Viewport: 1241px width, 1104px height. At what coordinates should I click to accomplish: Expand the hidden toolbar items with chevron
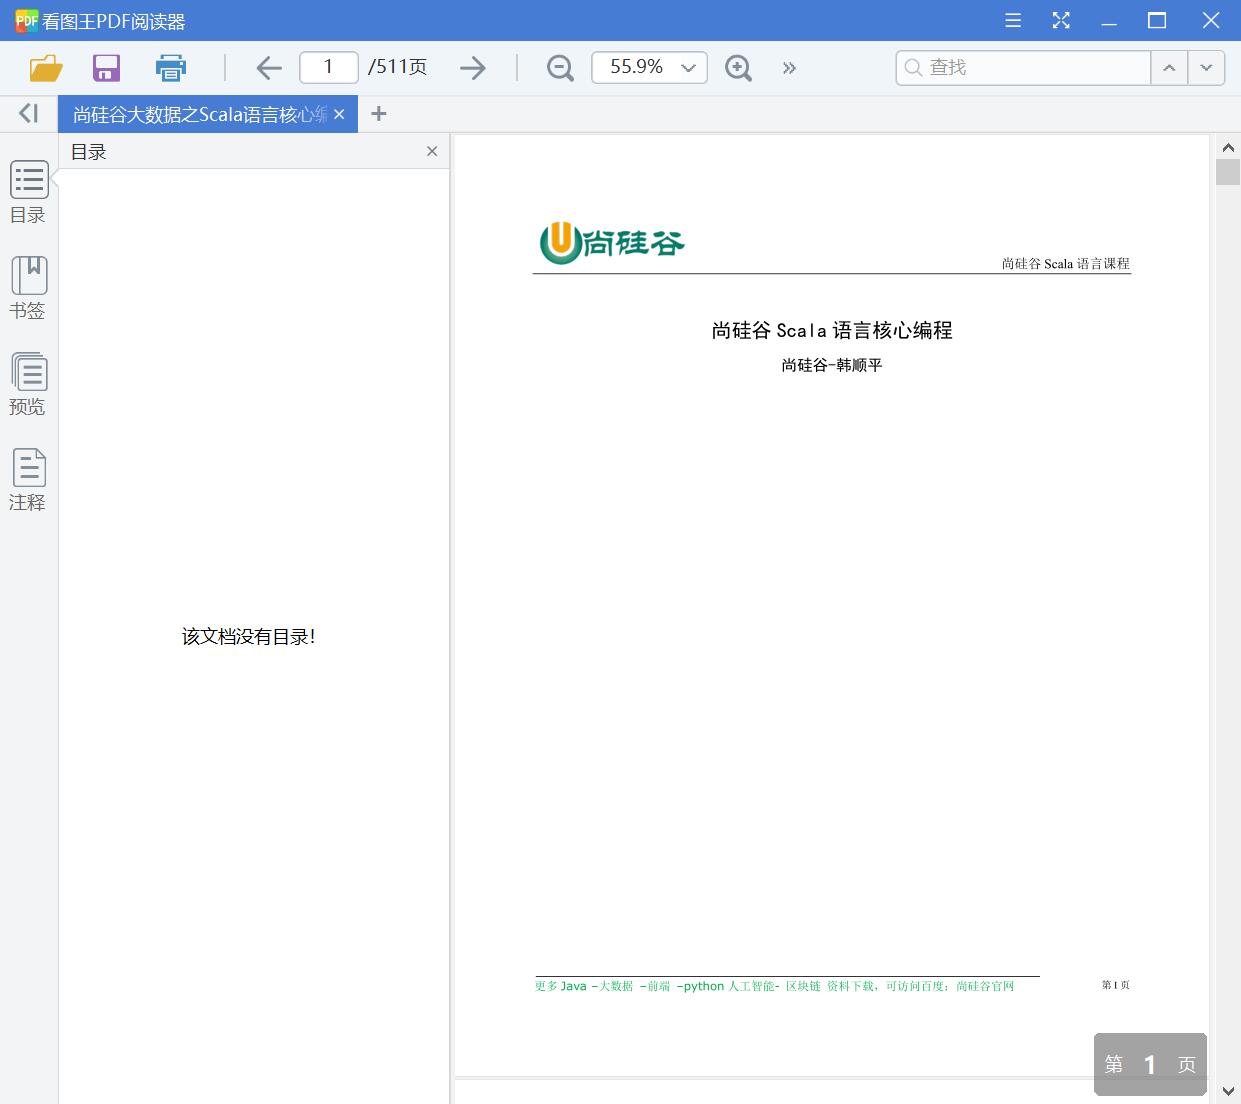[789, 67]
